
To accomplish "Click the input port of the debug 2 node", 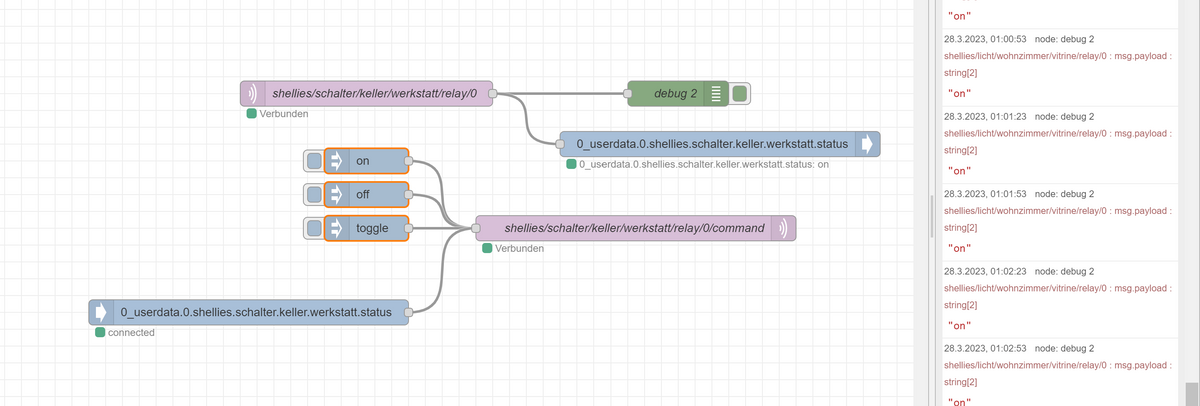I will pyautogui.click(x=628, y=94).
